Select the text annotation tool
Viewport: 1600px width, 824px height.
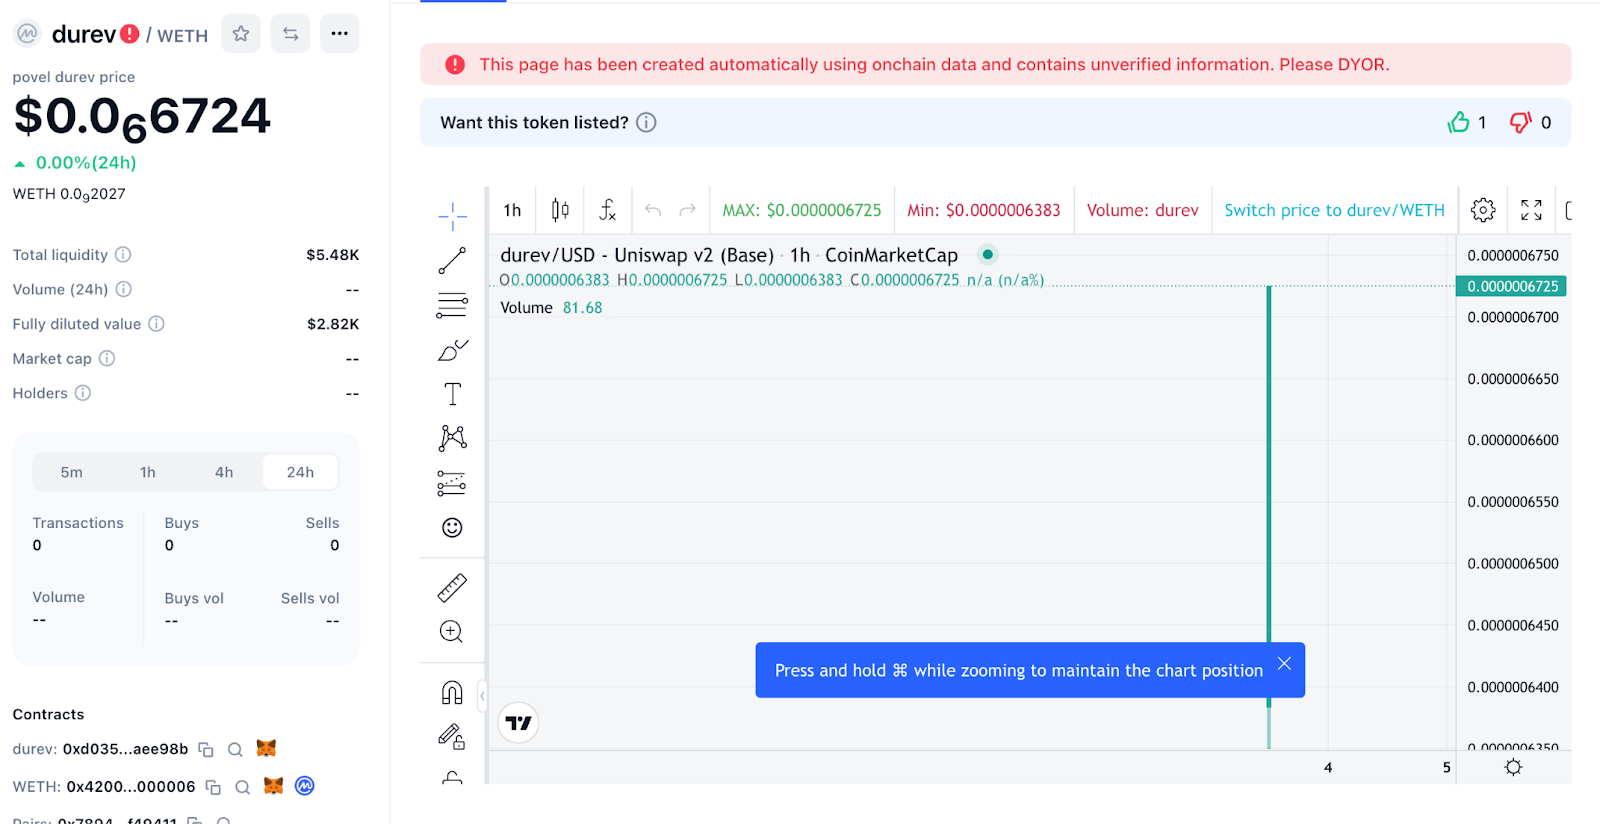tap(452, 394)
